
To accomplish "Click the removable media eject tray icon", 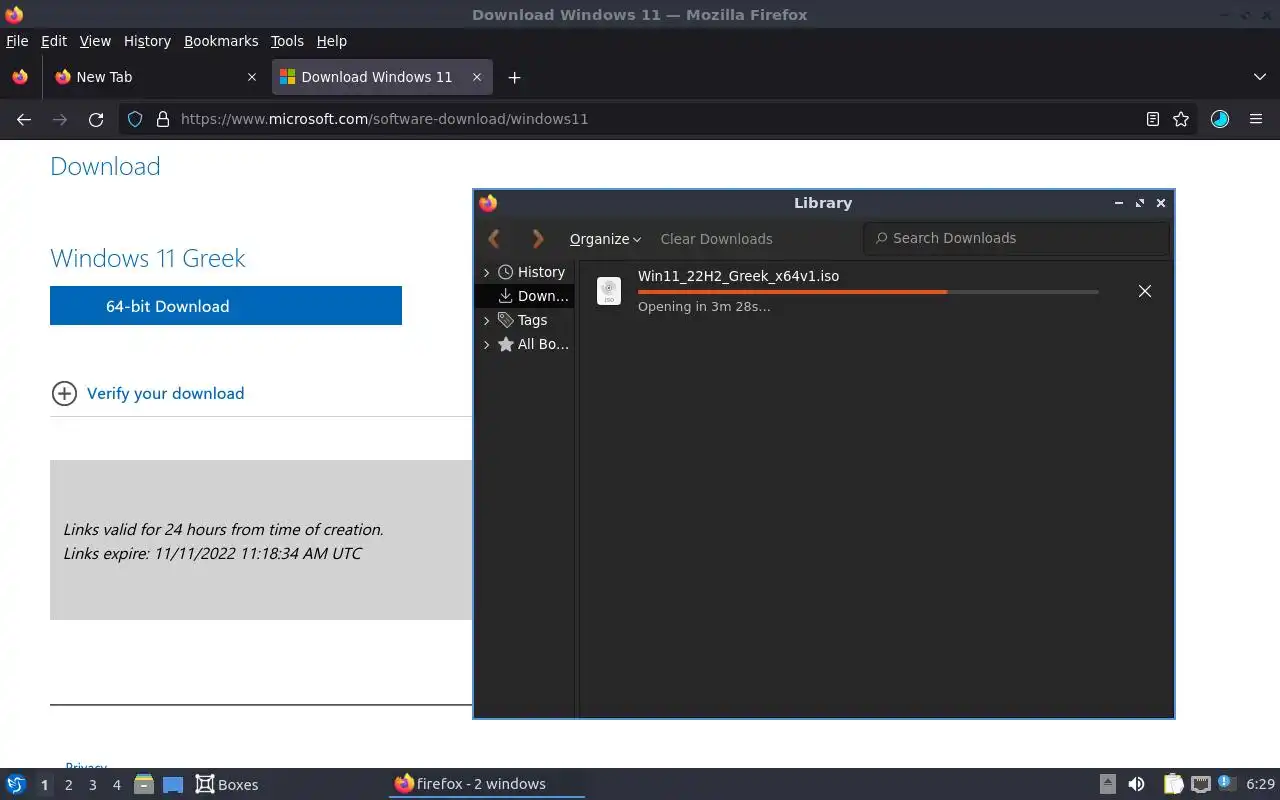I will click(1107, 784).
